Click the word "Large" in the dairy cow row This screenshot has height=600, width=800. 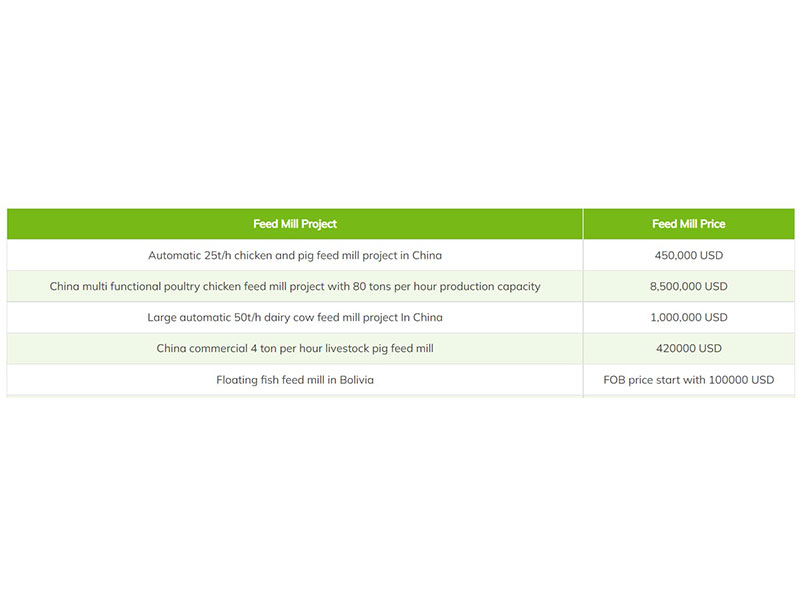coord(163,317)
